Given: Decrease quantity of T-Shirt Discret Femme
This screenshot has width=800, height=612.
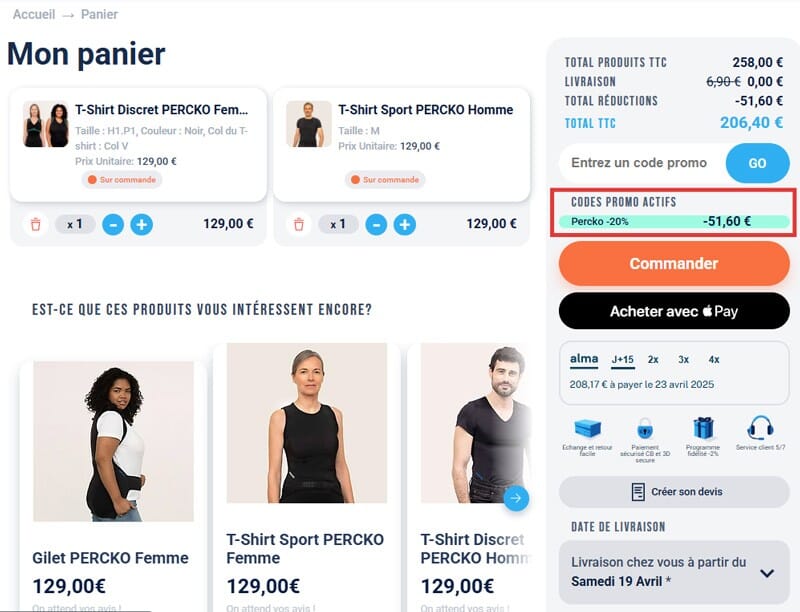Looking at the screenshot, I should (113, 224).
